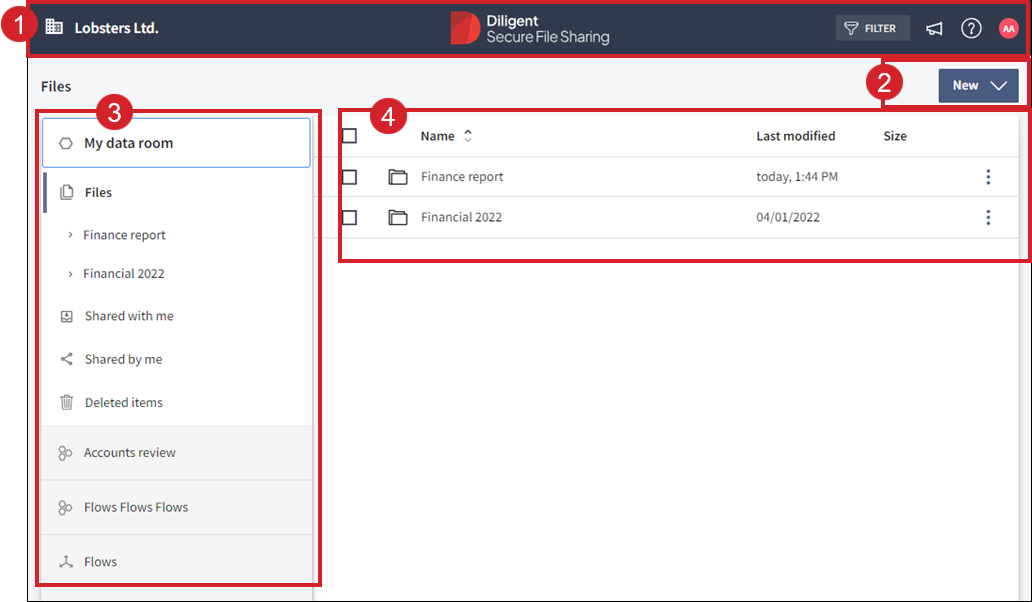Click the Finance report folder icon

click(398, 177)
